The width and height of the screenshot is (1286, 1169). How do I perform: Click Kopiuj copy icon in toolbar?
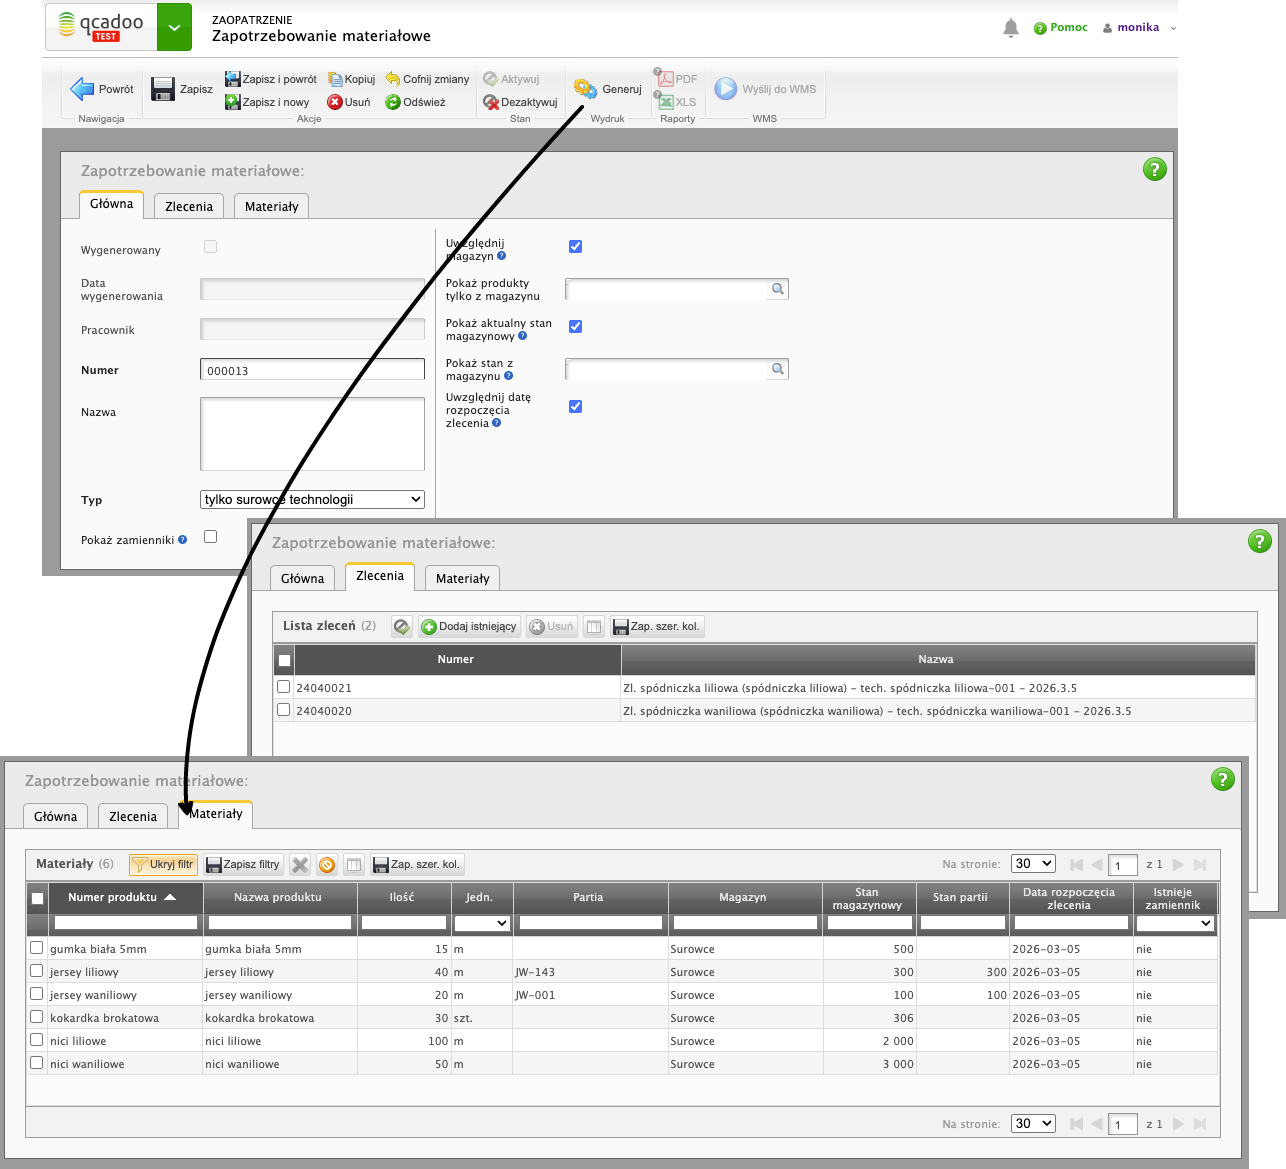(x=335, y=79)
